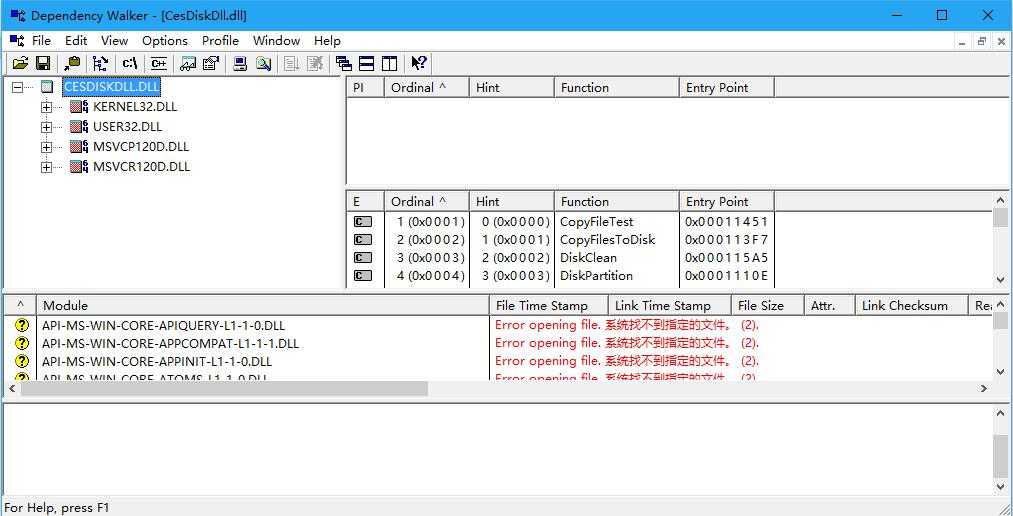Toggle Full Paths (C:\) icon
Image resolution: width=1013 pixels, height=516 pixels.
[129, 63]
